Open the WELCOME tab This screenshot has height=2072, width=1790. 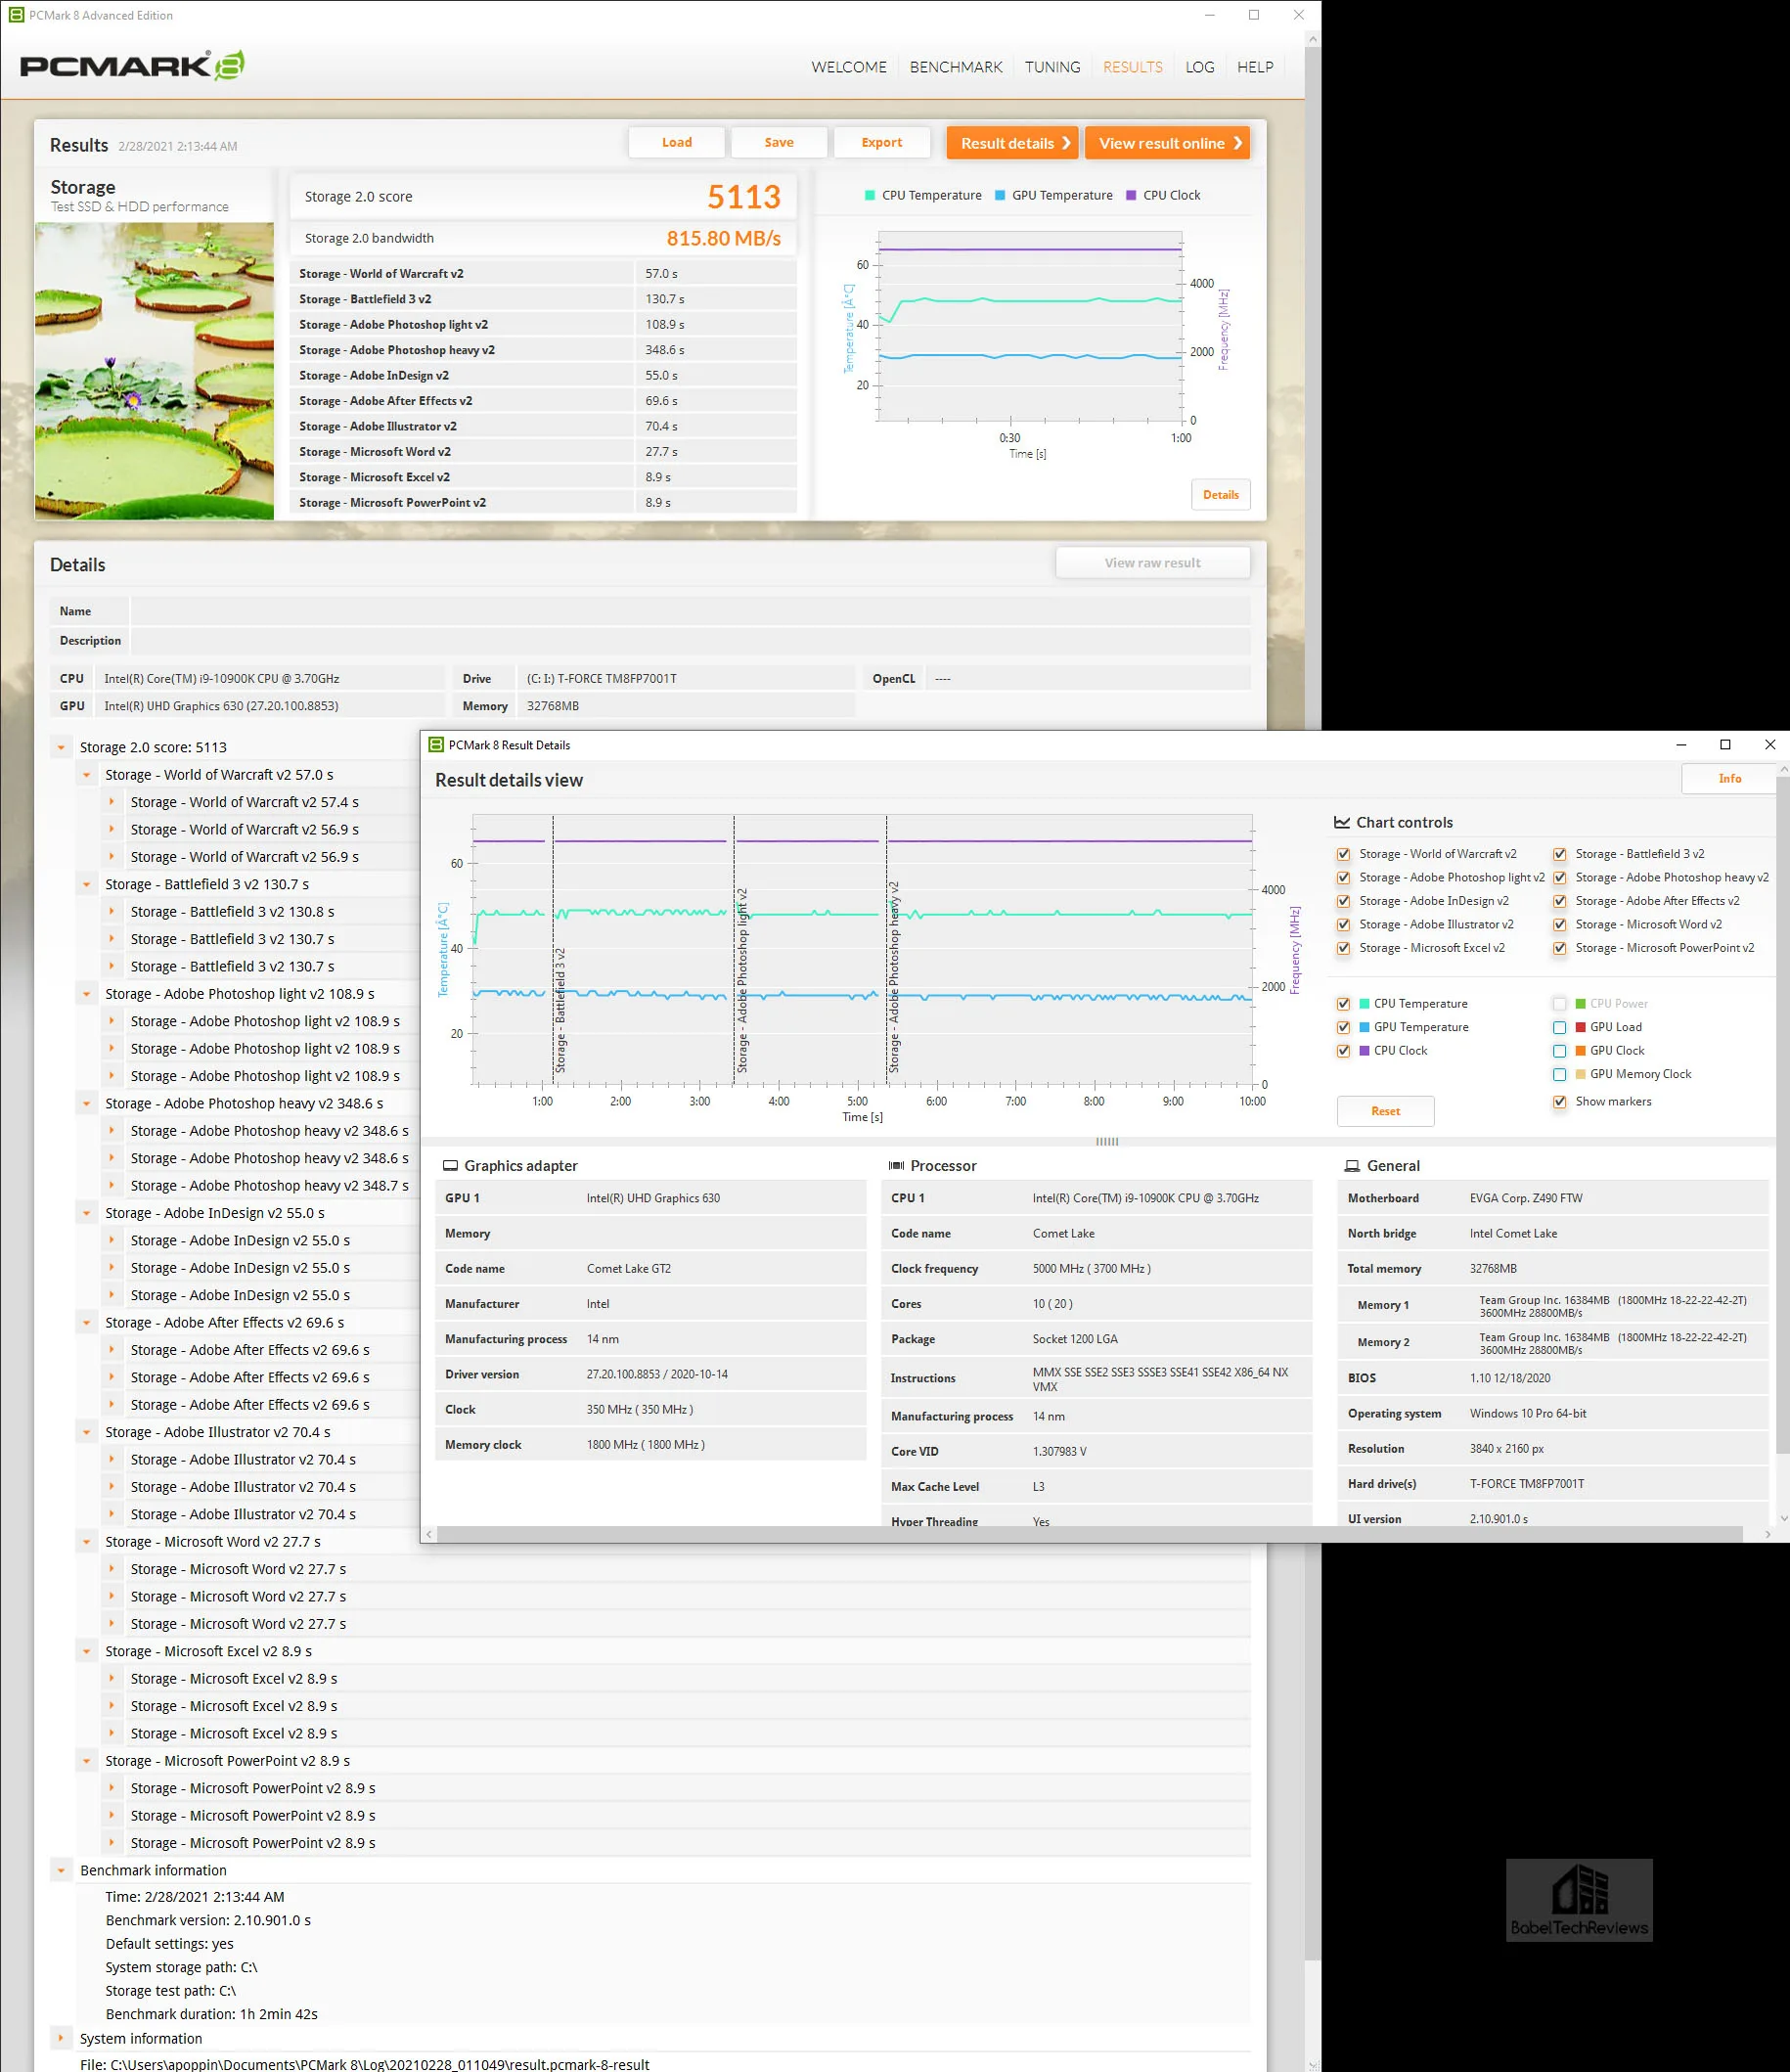point(849,67)
